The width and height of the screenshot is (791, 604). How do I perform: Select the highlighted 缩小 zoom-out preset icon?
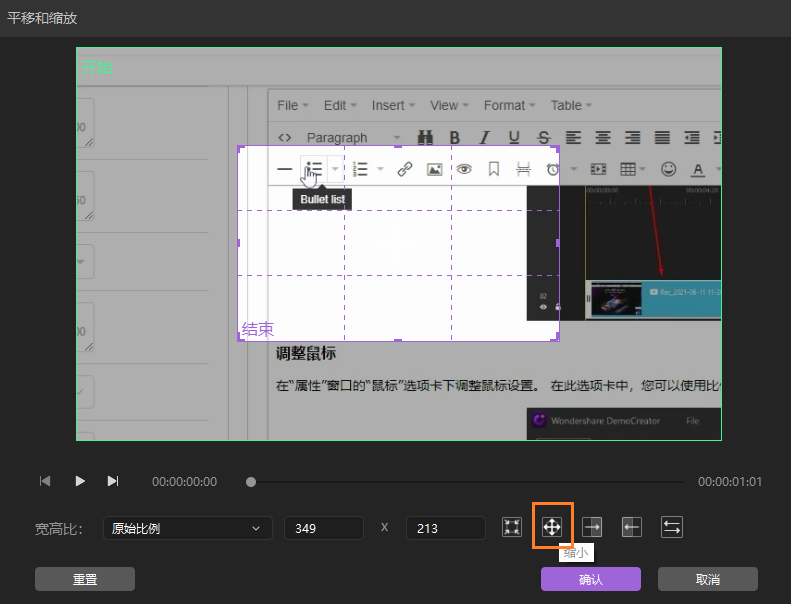pos(552,527)
